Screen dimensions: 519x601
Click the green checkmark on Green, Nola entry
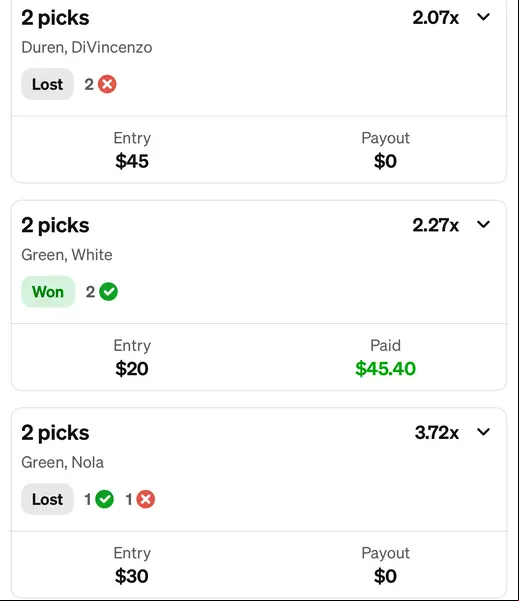coord(104,499)
